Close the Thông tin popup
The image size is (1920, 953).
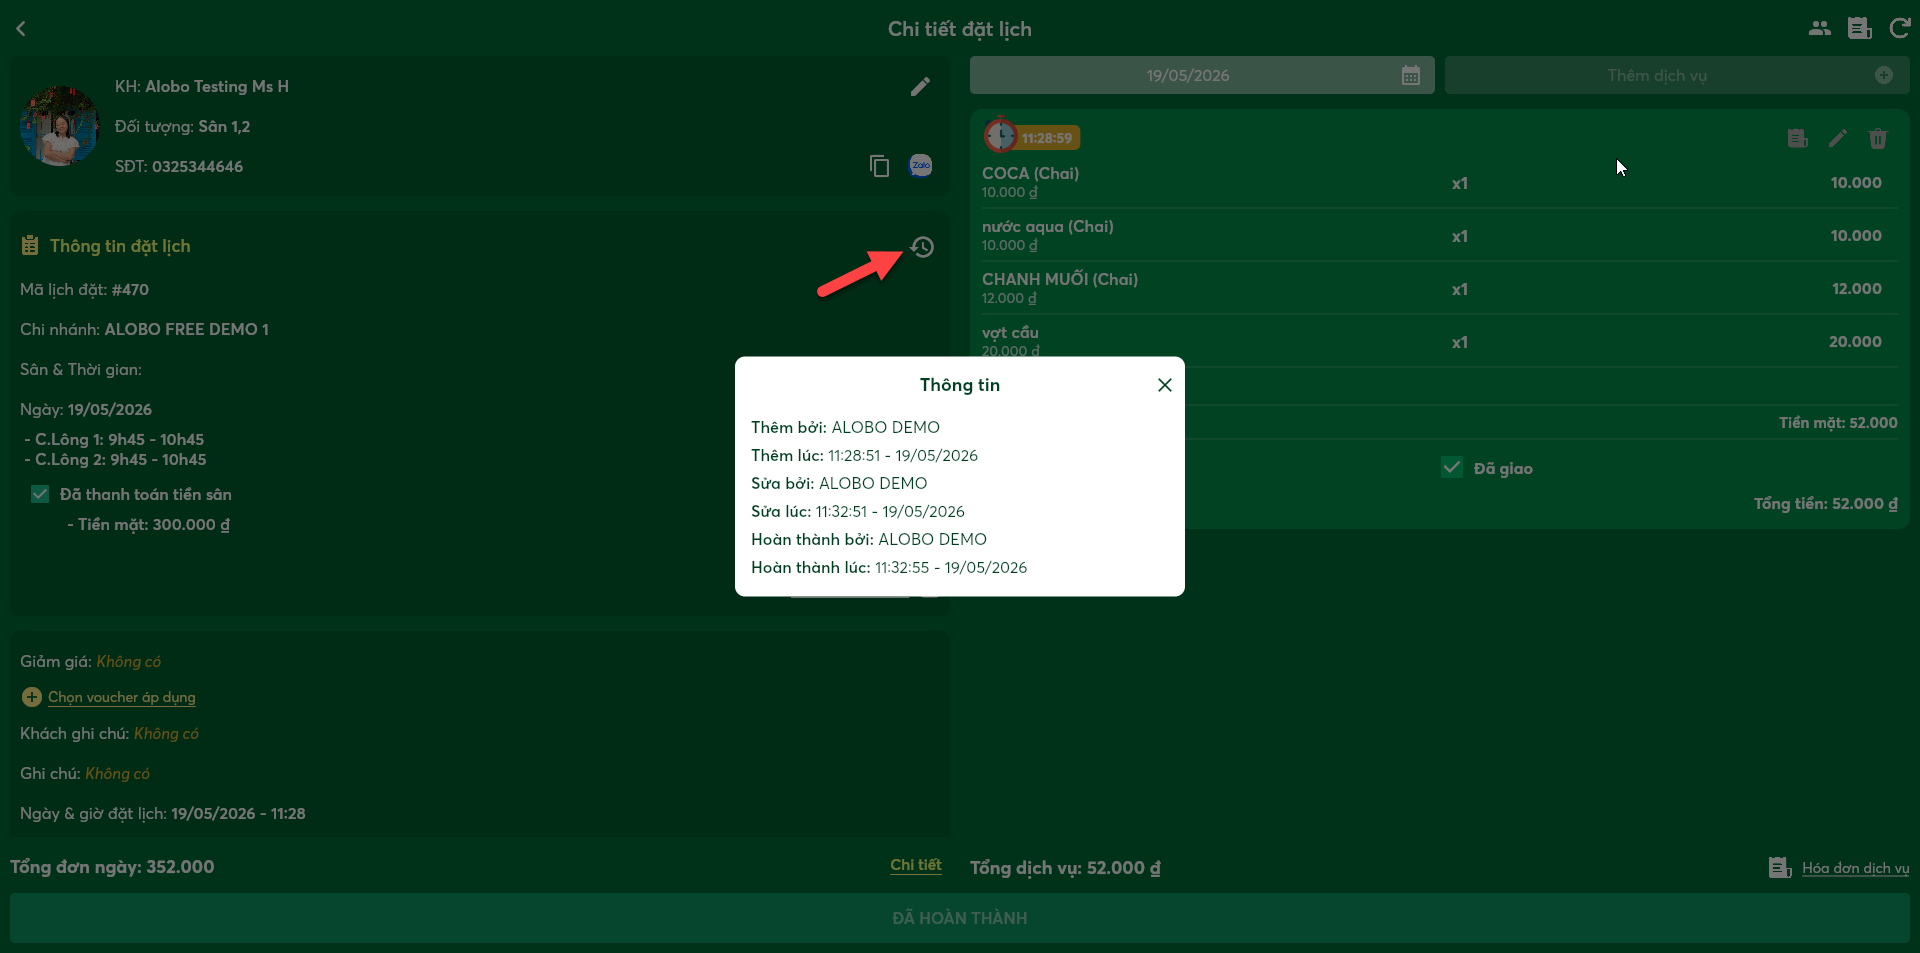click(x=1164, y=385)
